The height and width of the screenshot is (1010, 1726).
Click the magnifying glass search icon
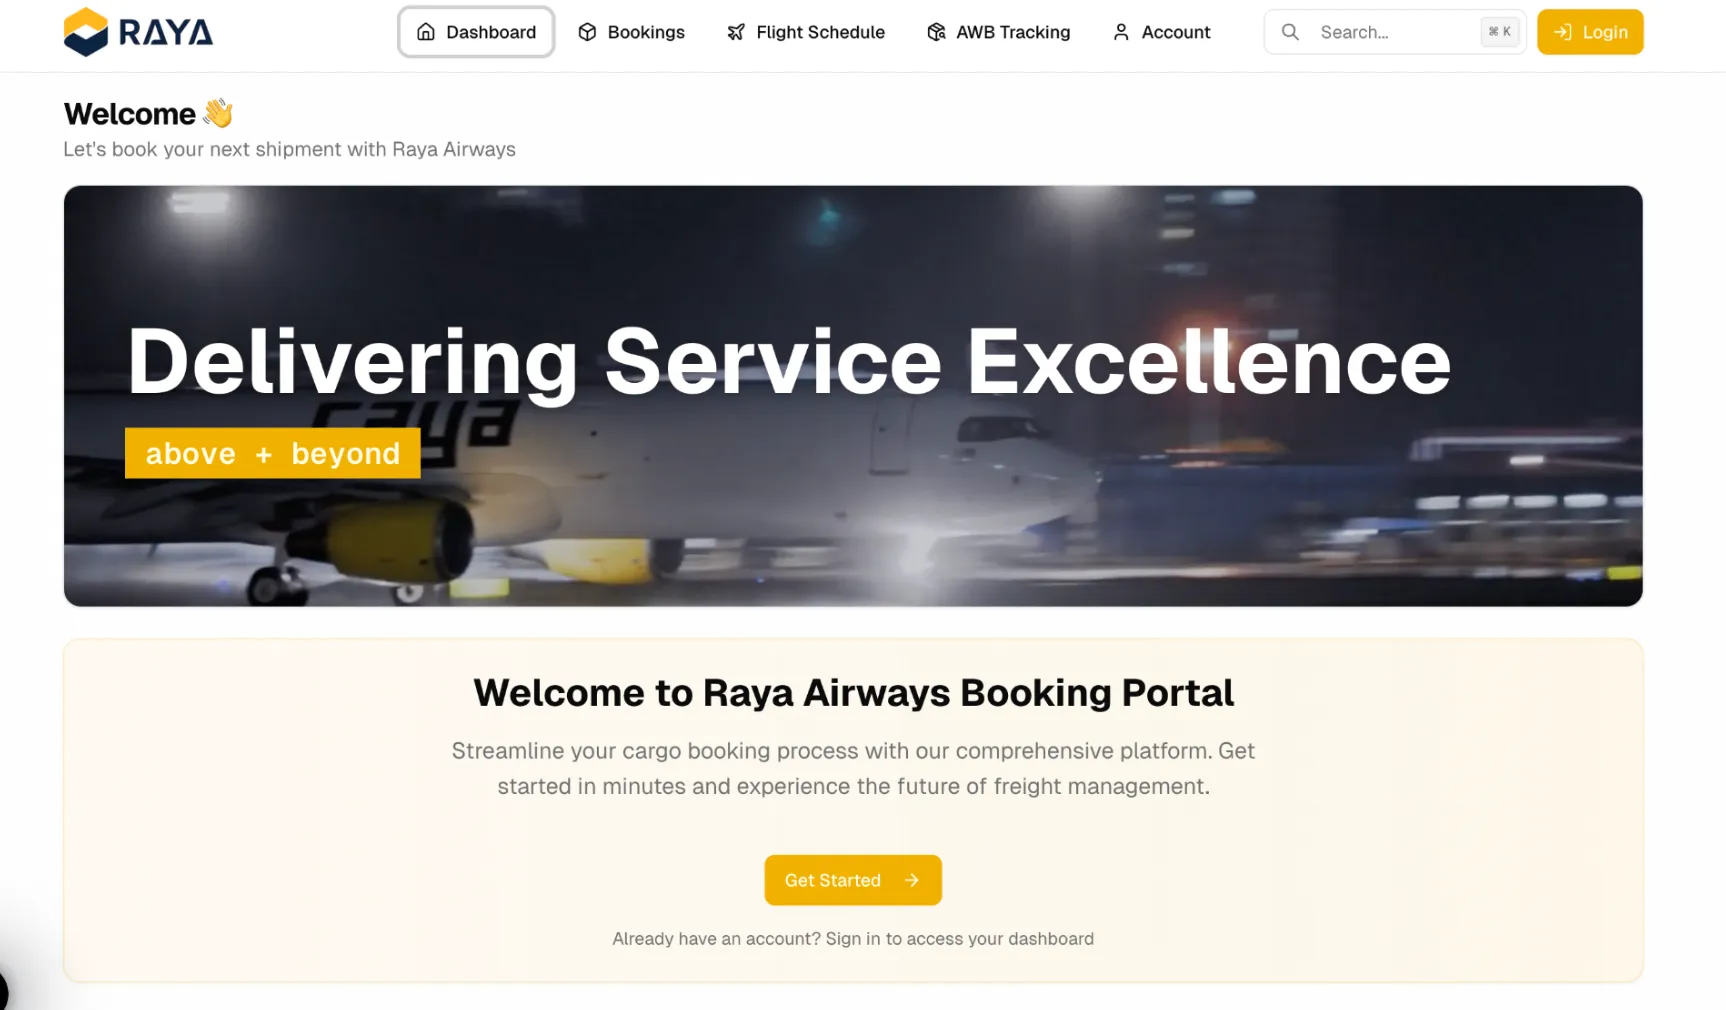[1290, 32]
